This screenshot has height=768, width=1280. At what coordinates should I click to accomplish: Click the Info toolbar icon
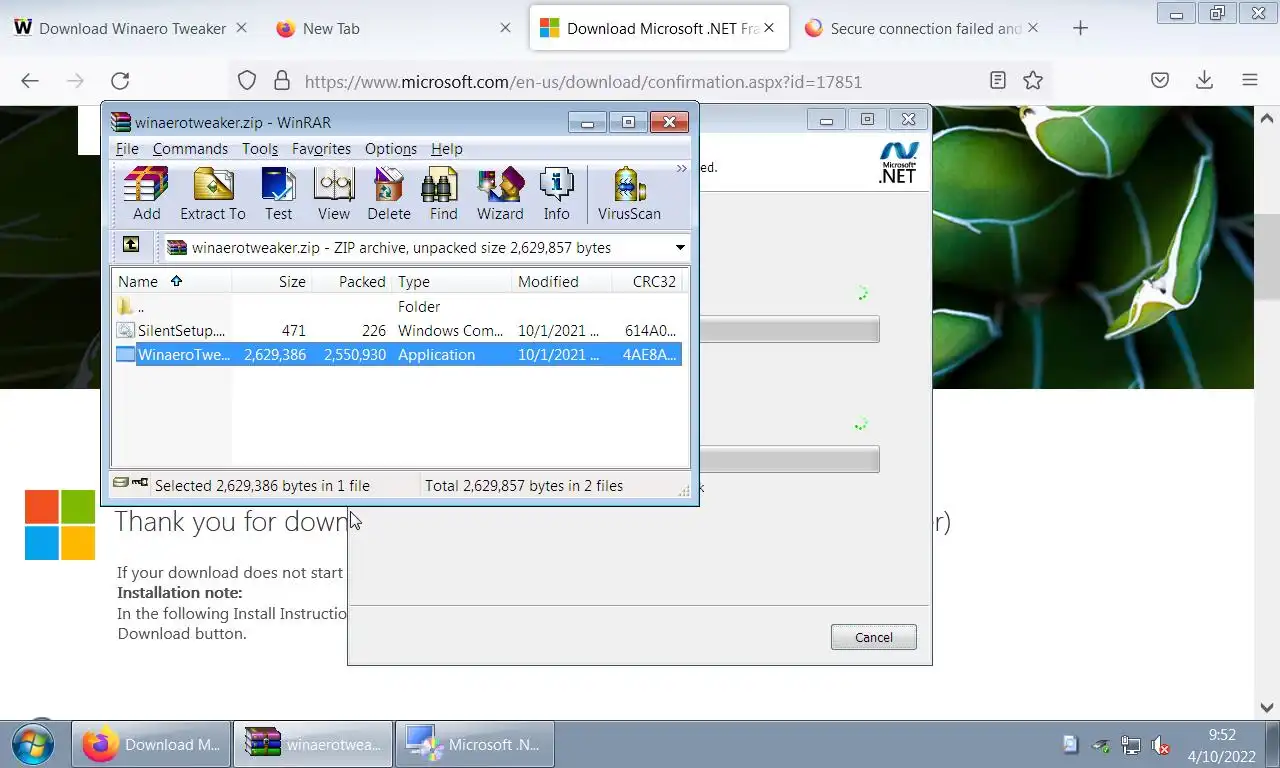[x=556, y=194]
